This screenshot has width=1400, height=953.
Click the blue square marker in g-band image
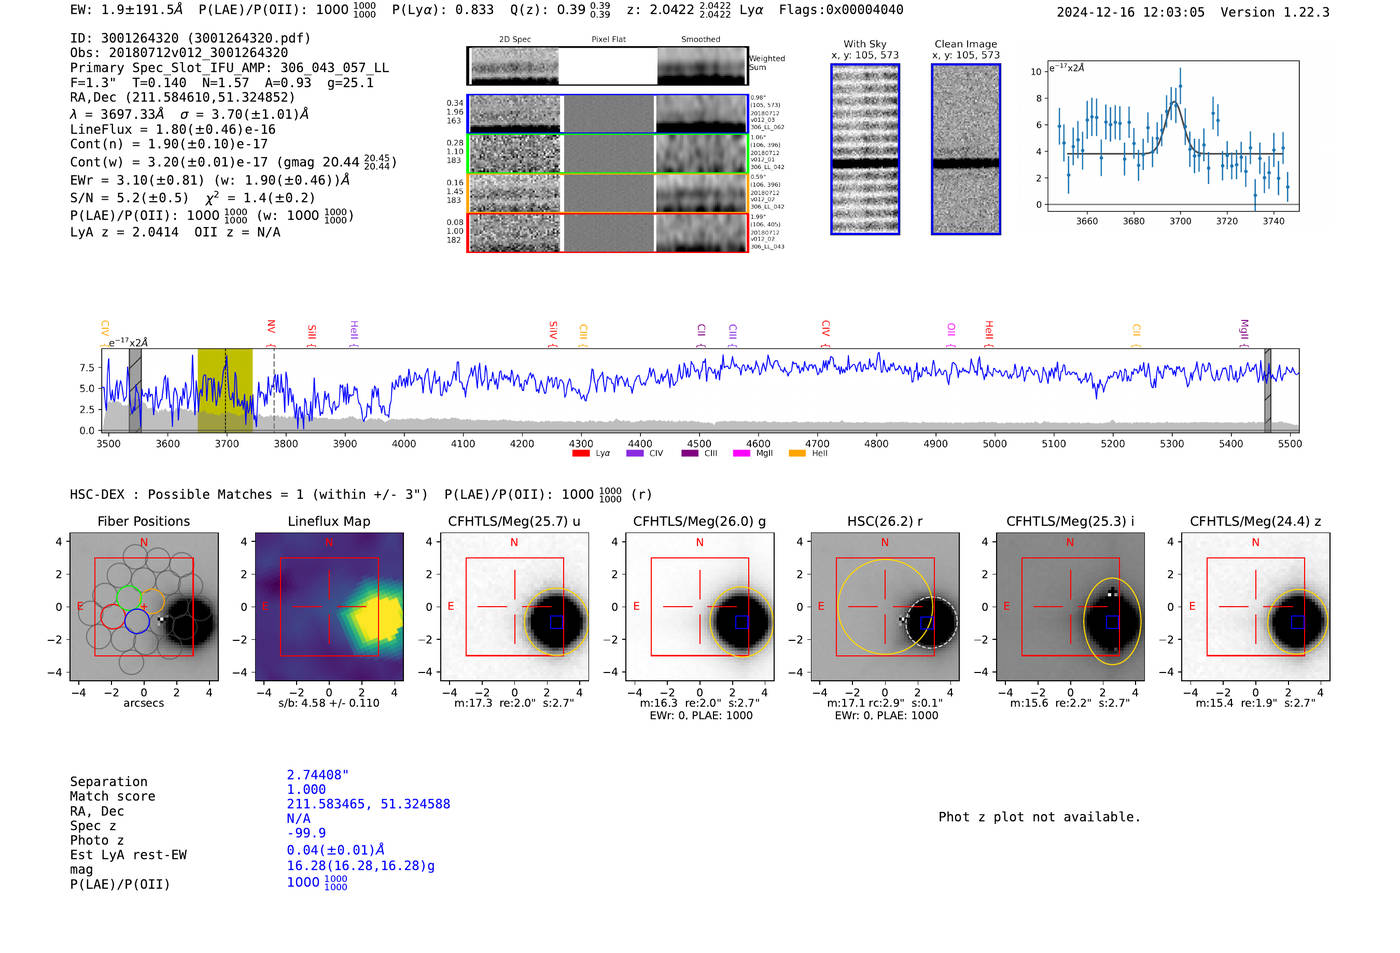742,622
